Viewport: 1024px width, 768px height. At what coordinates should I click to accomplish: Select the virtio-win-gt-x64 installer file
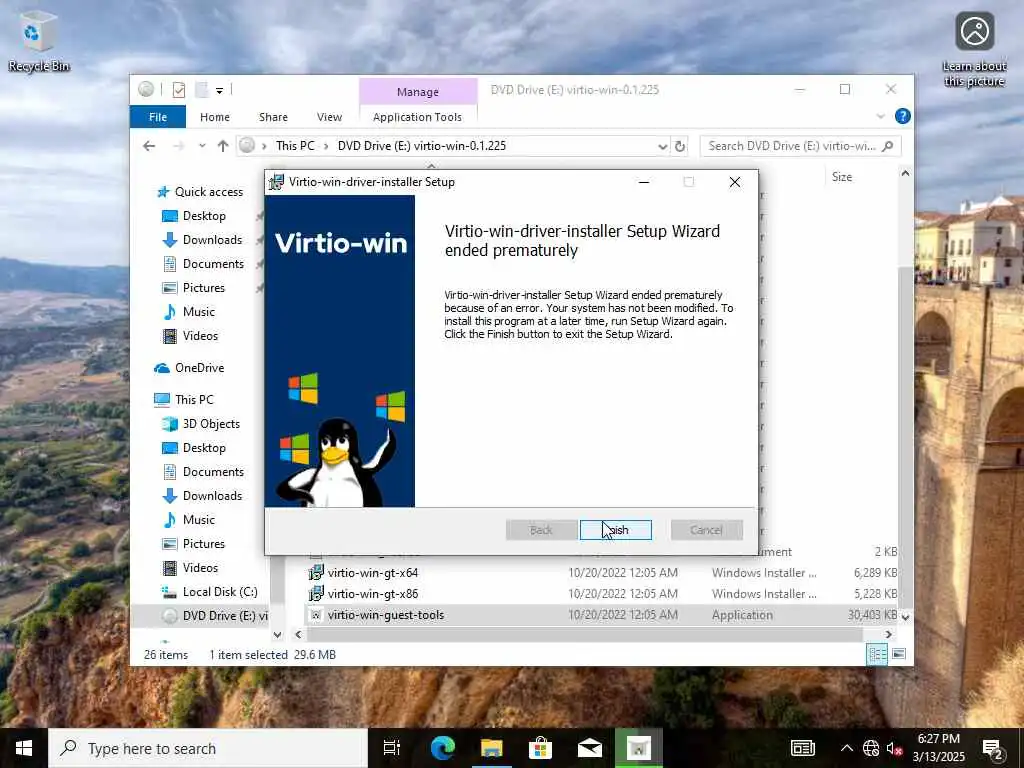click(373, 573)
